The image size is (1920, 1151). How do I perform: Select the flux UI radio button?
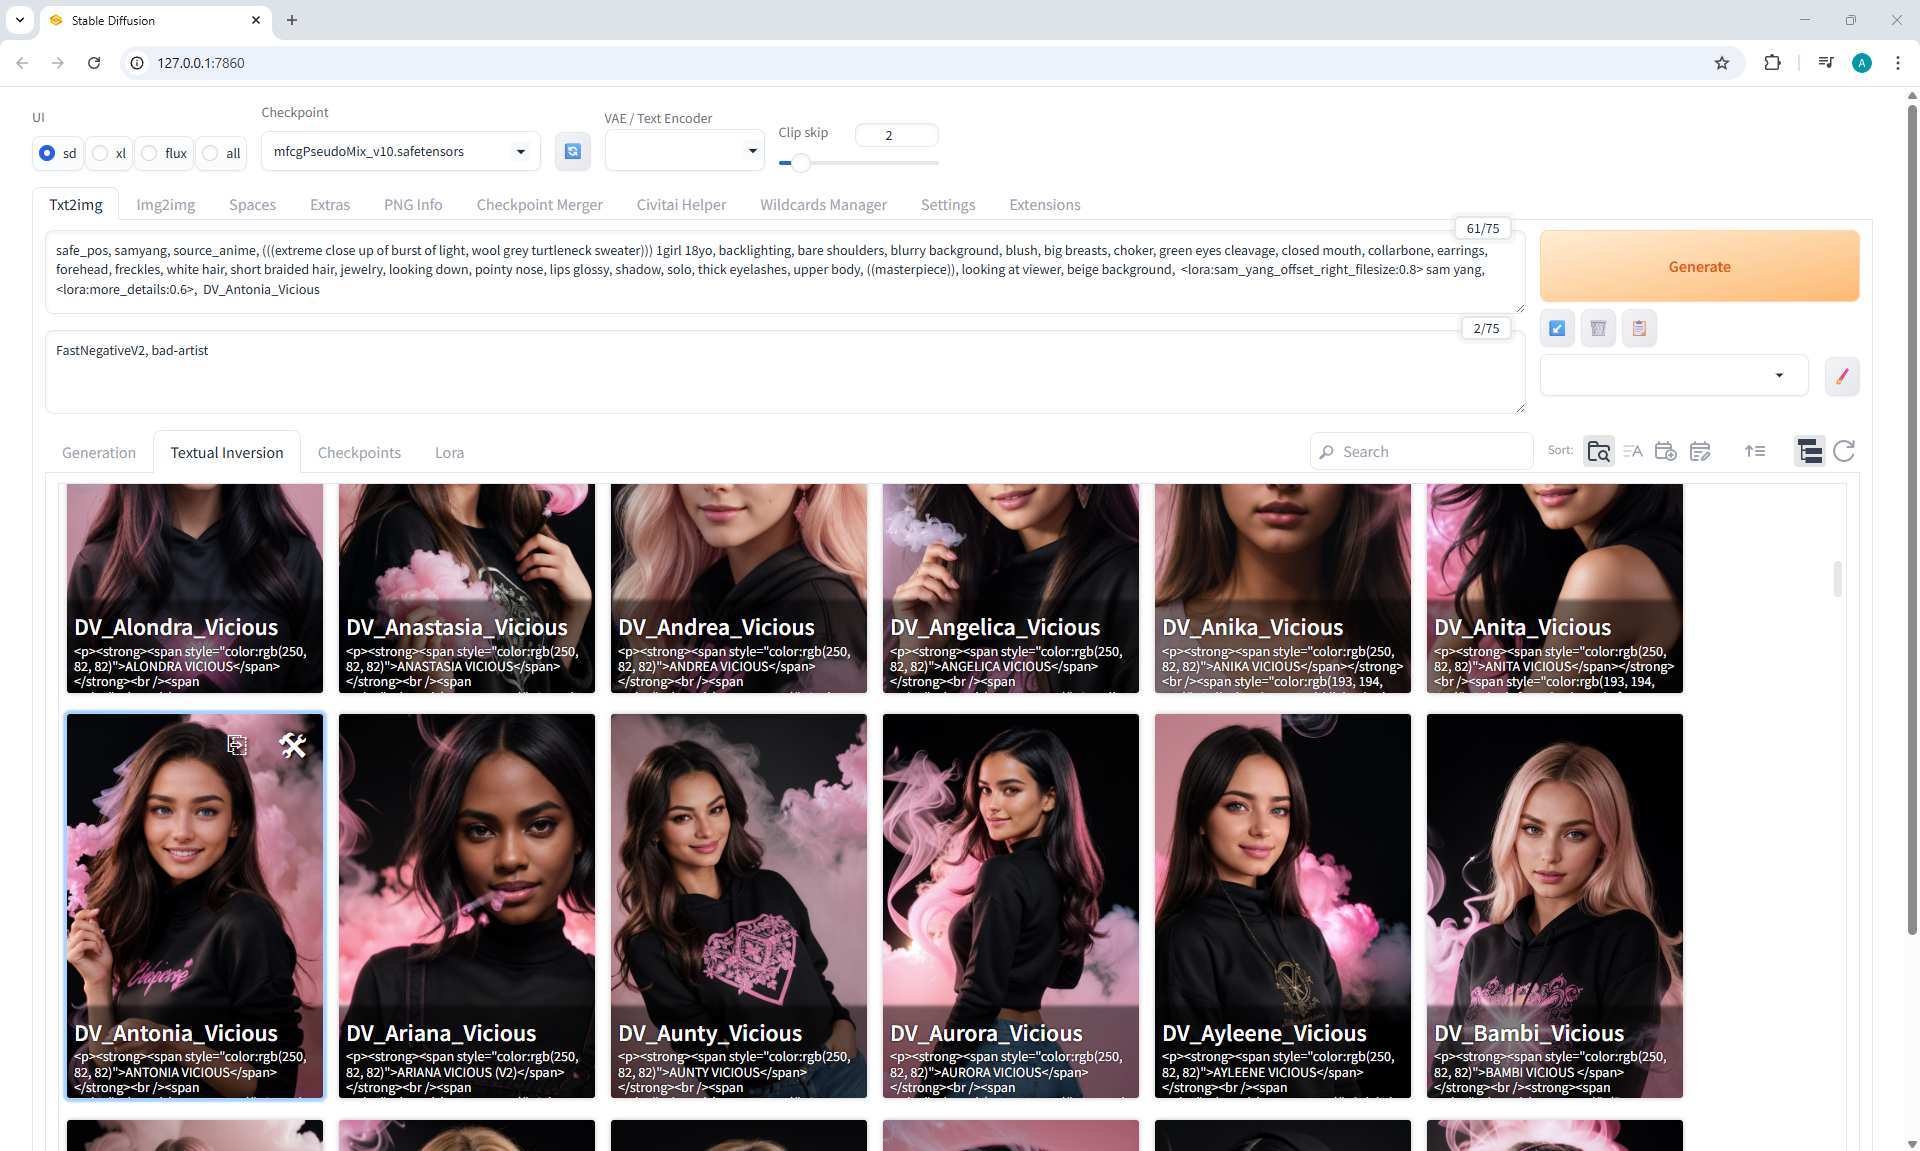[x=150, y=153]
